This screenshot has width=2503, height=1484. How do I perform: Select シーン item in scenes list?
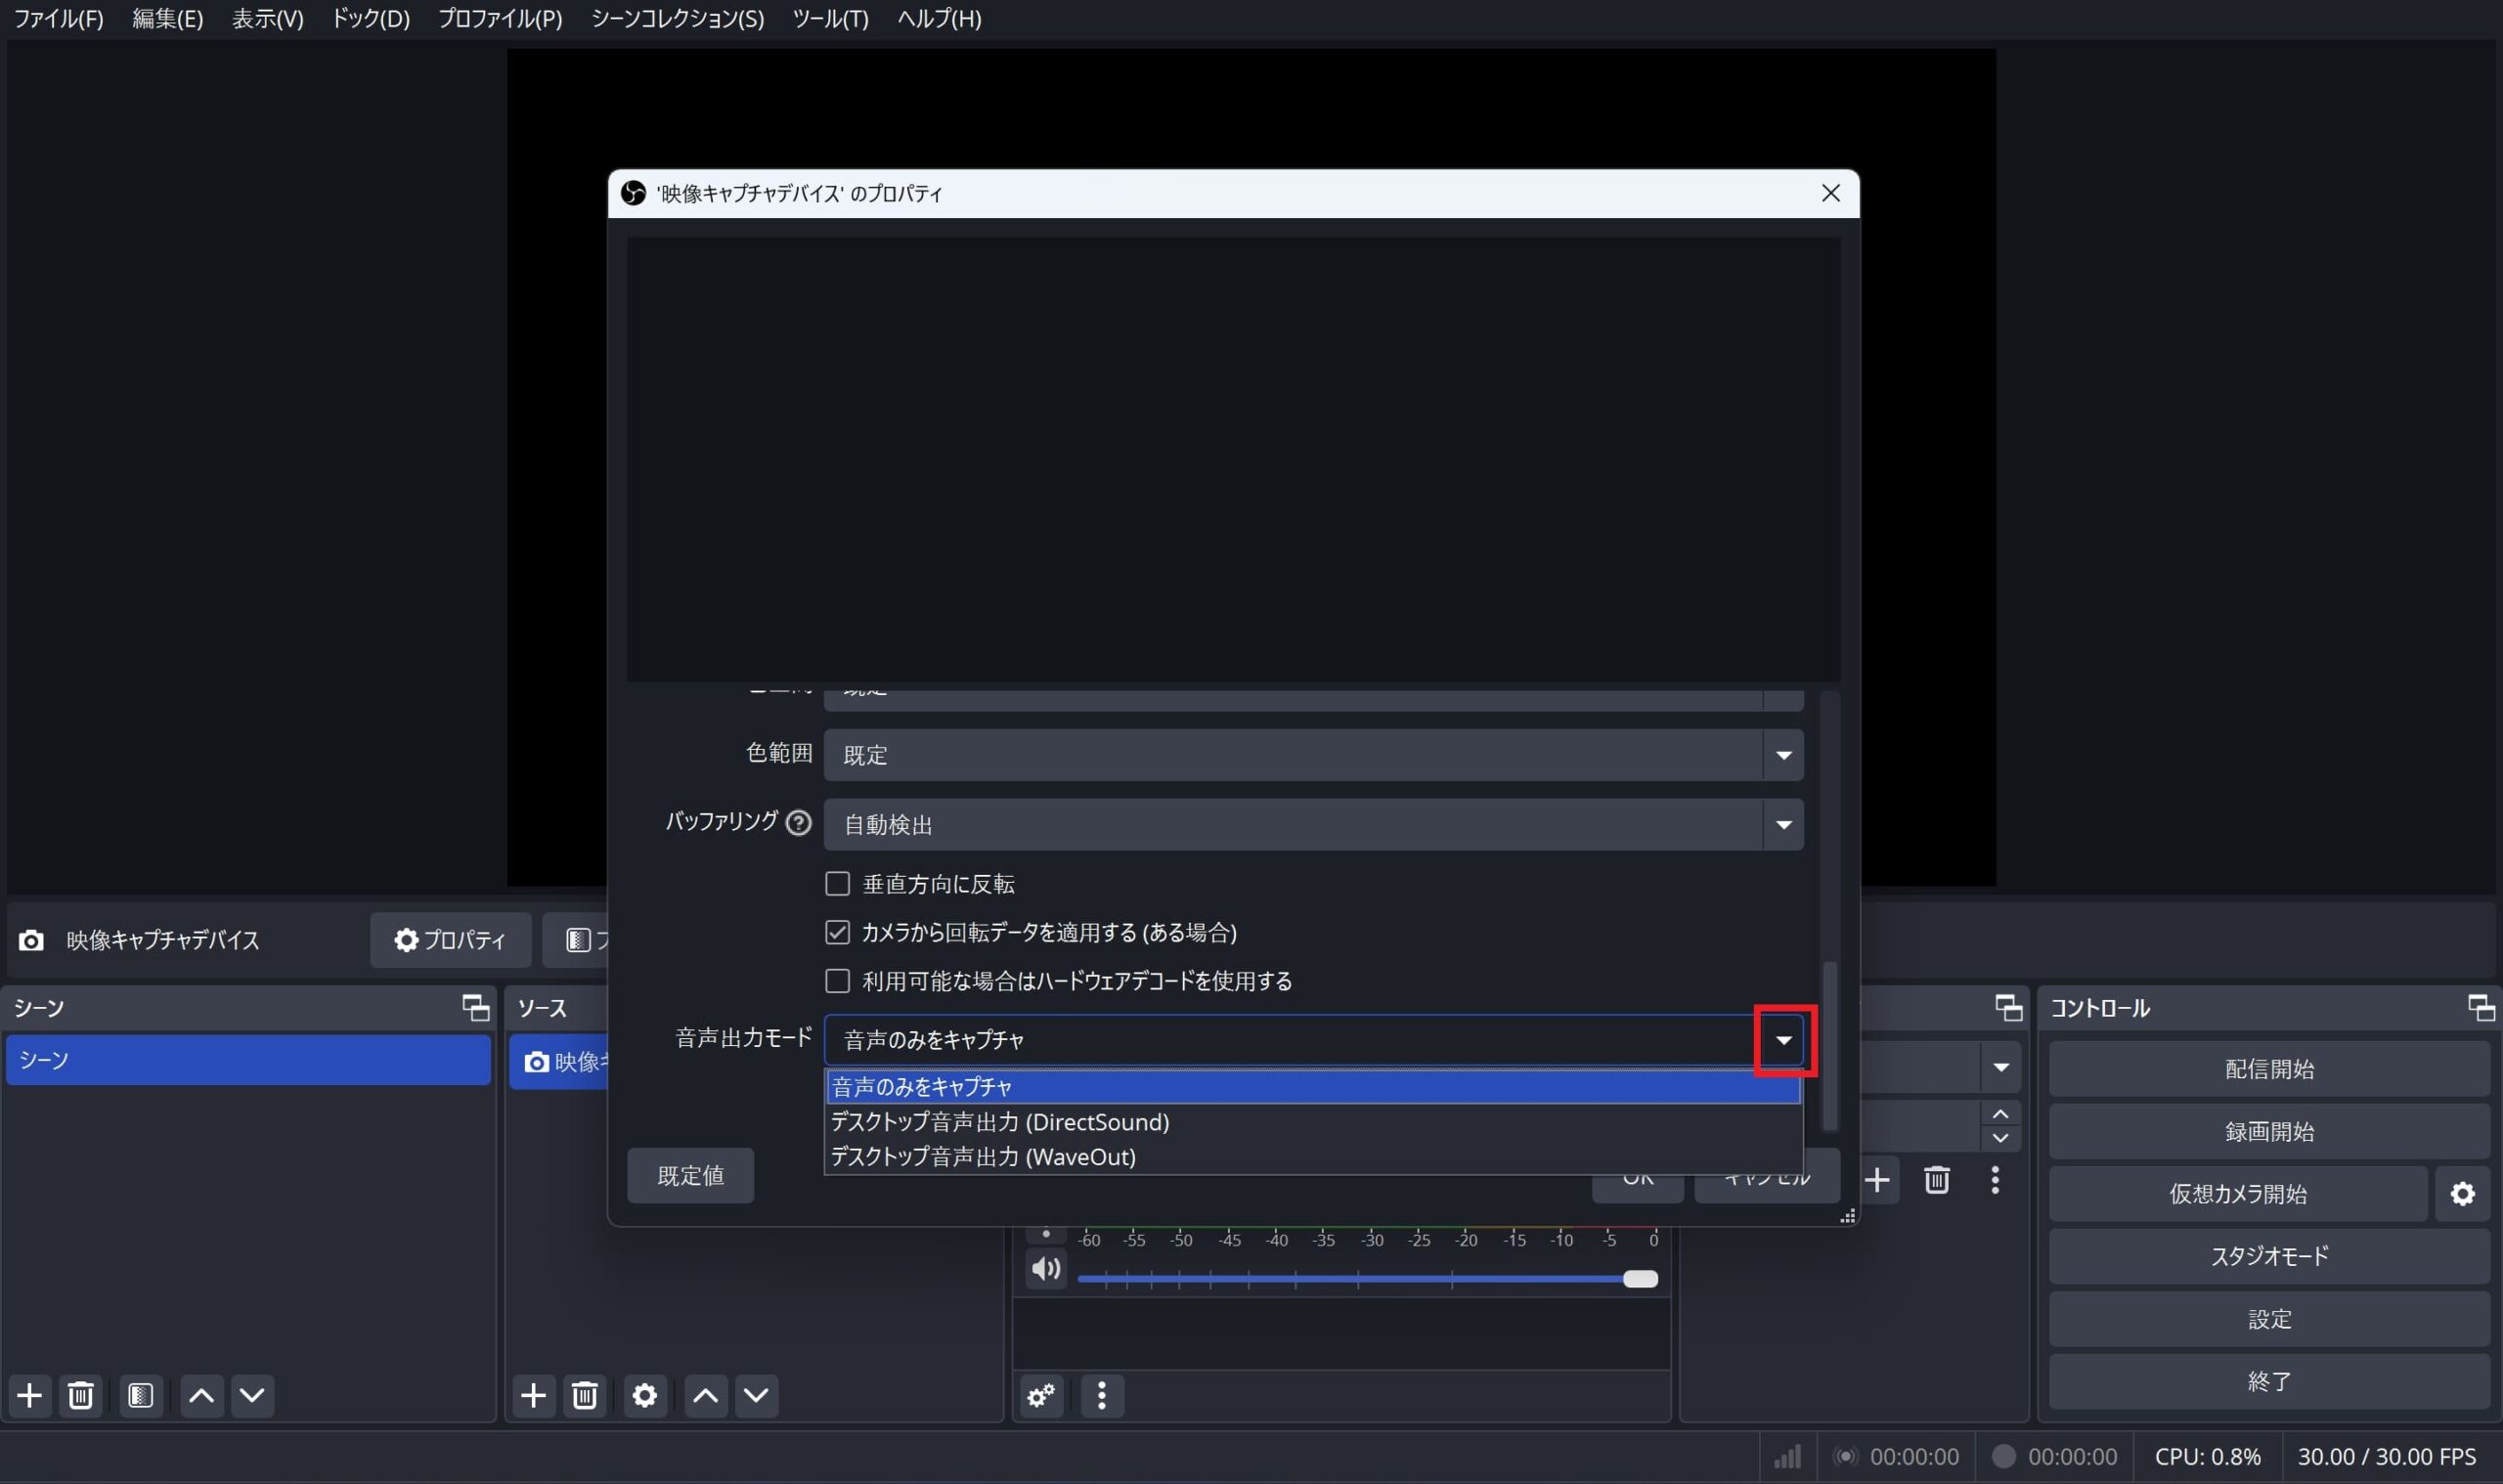pyautogui.click(x=248, y=1060)
